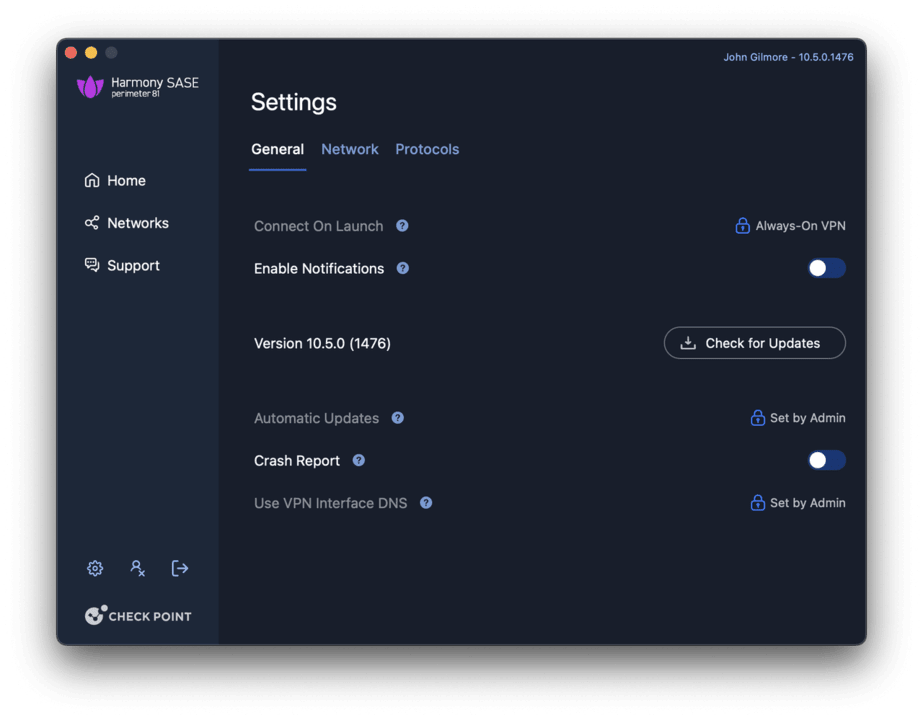The height and width of the screenshot is (720, 923).
Task: Click the switch-account user icon
Action: pos(137,568)
